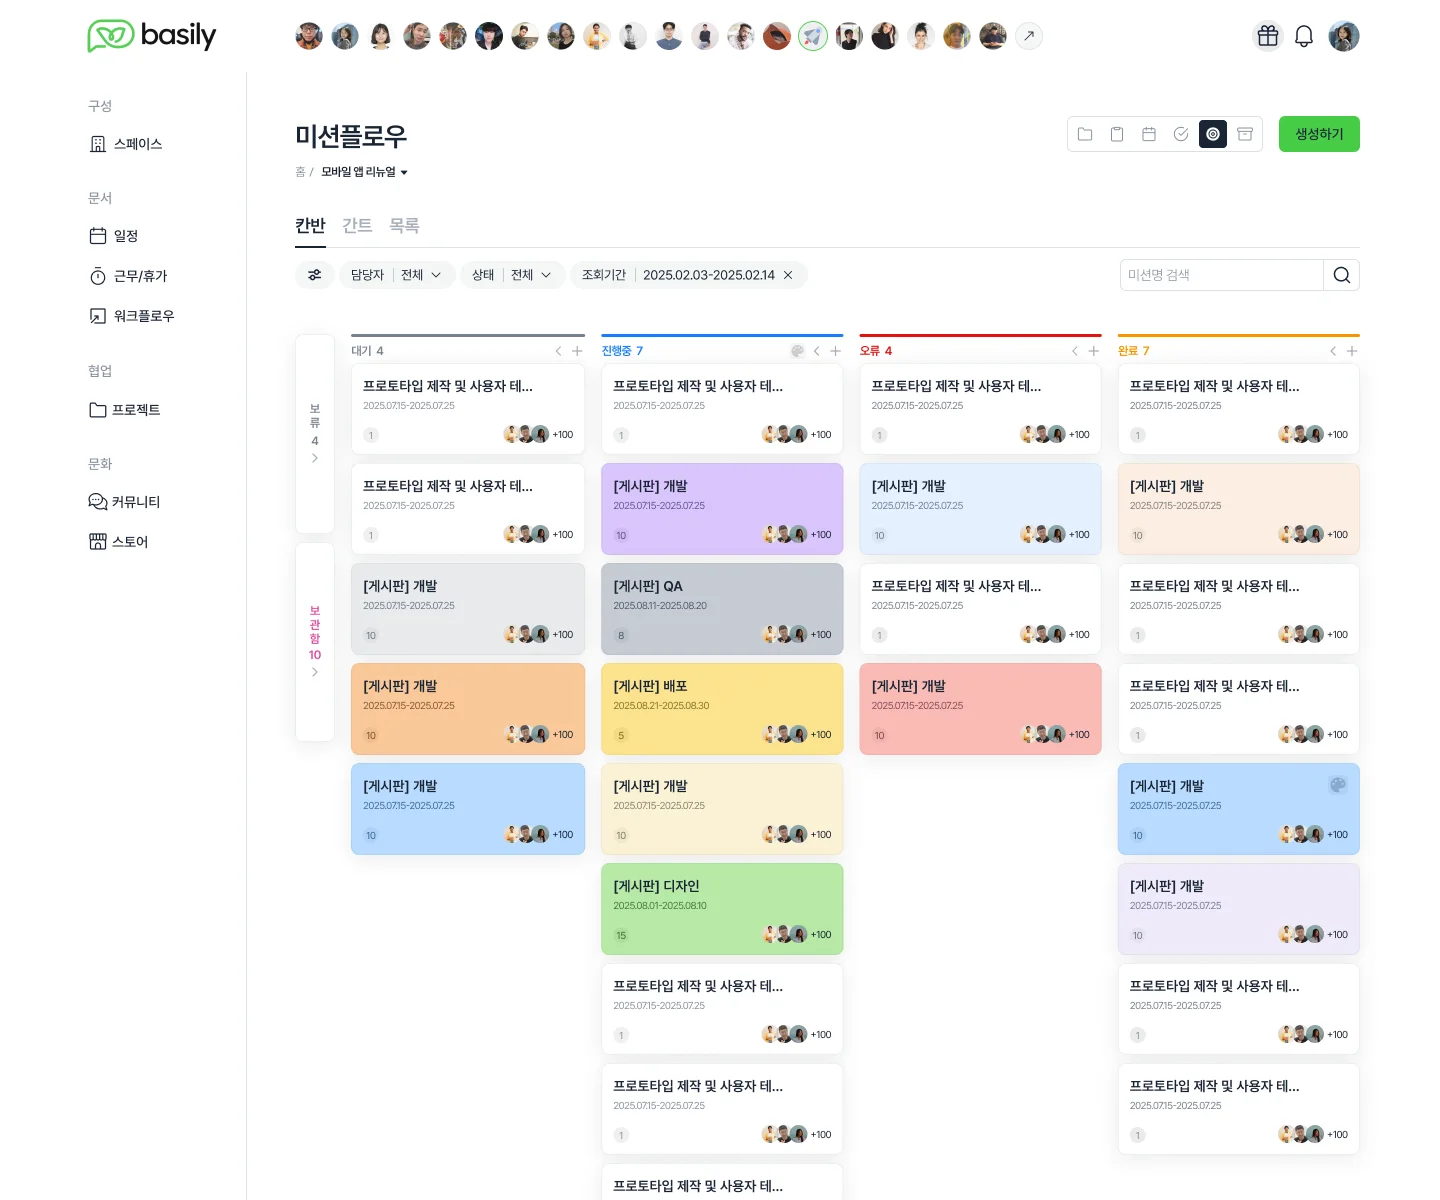The width and height of the screenshot is (1440, 1200).
Task: Open 워크플로우 in the sidebar
Action: pyautogui.click(x=131, y=316)
